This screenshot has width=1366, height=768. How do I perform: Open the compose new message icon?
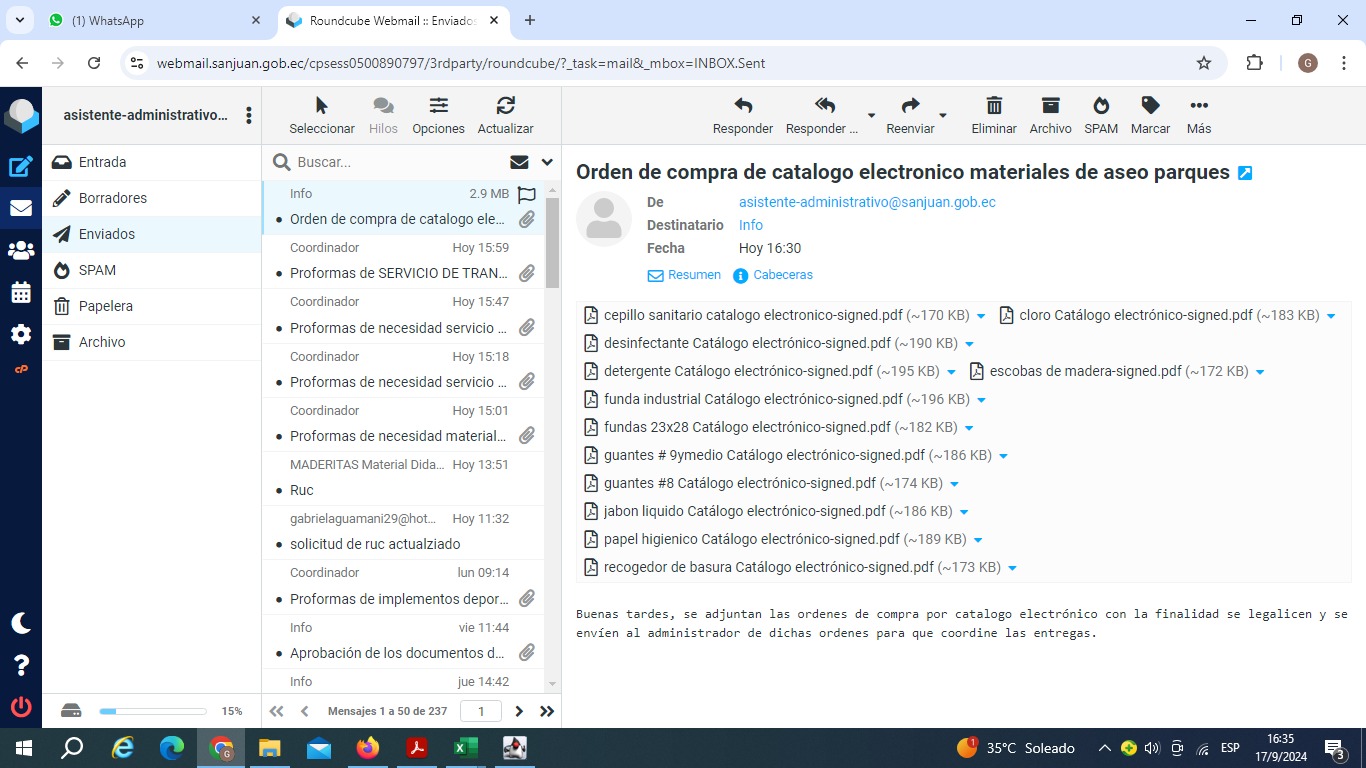pyautogui.click(x=21, y=167)
